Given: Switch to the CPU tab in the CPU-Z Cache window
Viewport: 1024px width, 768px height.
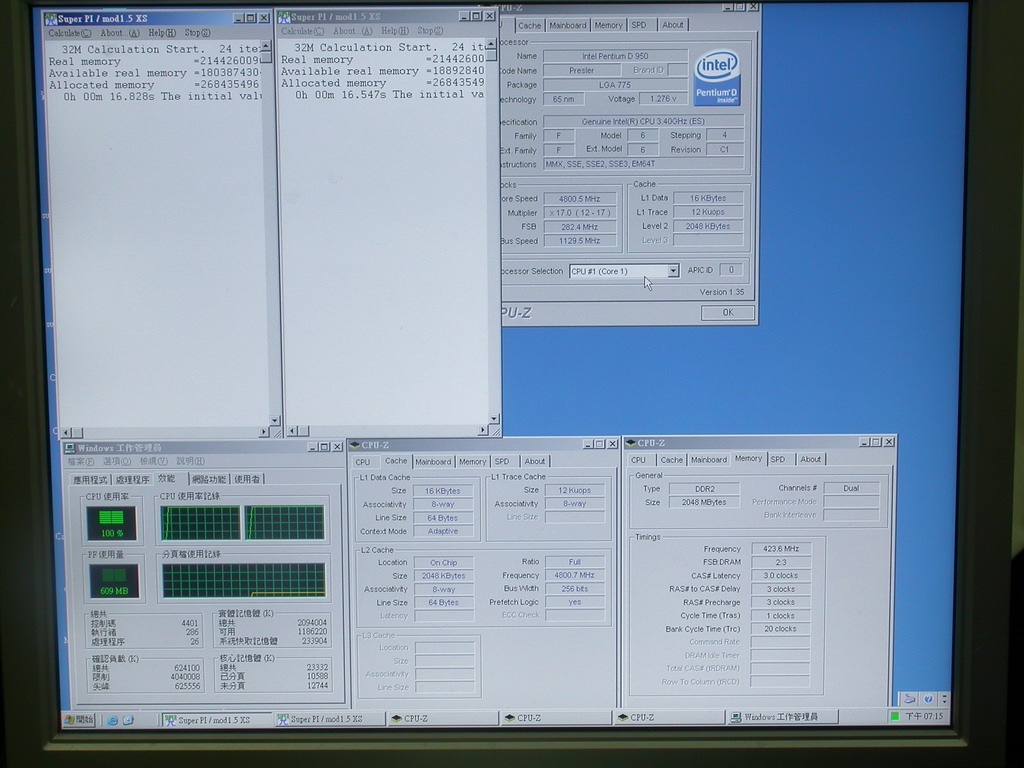Looking at the screenshot, I should pos(362,462).
